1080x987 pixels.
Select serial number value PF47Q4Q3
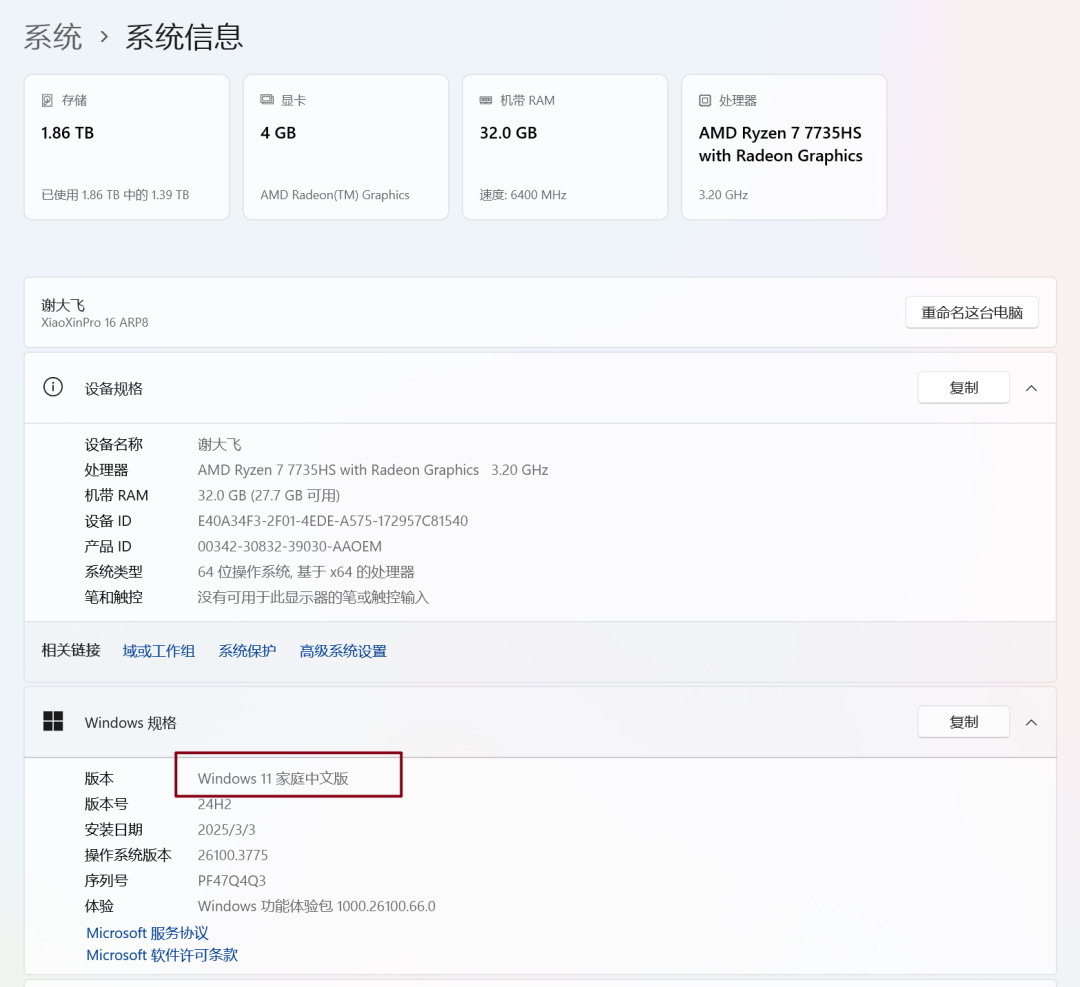pyautogui.click(x=231, y=880)
